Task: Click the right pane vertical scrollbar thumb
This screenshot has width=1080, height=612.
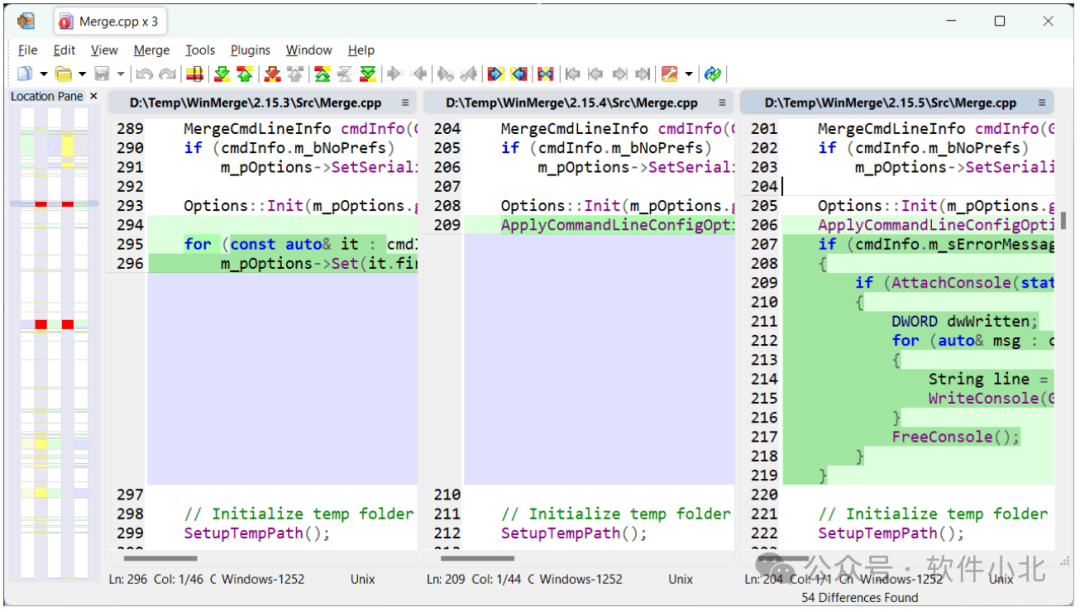Action: (x=1064, y=220)
